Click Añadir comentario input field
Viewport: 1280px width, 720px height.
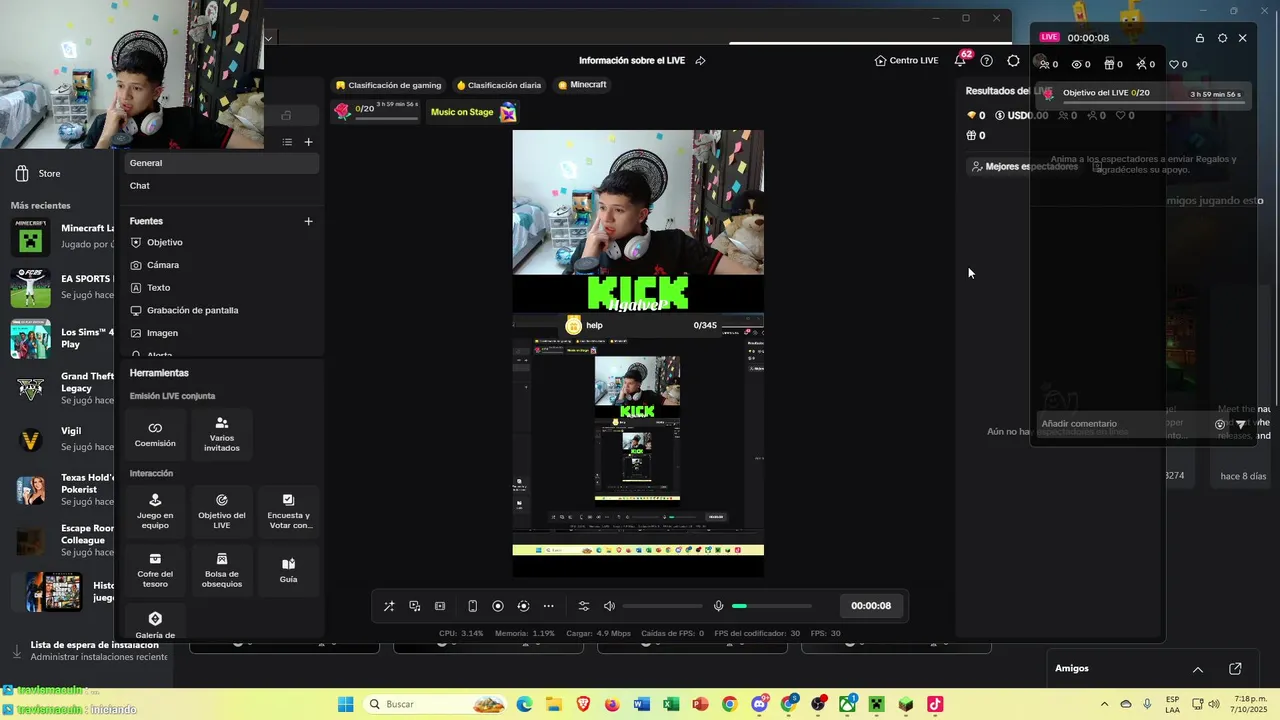point(1123,424)
